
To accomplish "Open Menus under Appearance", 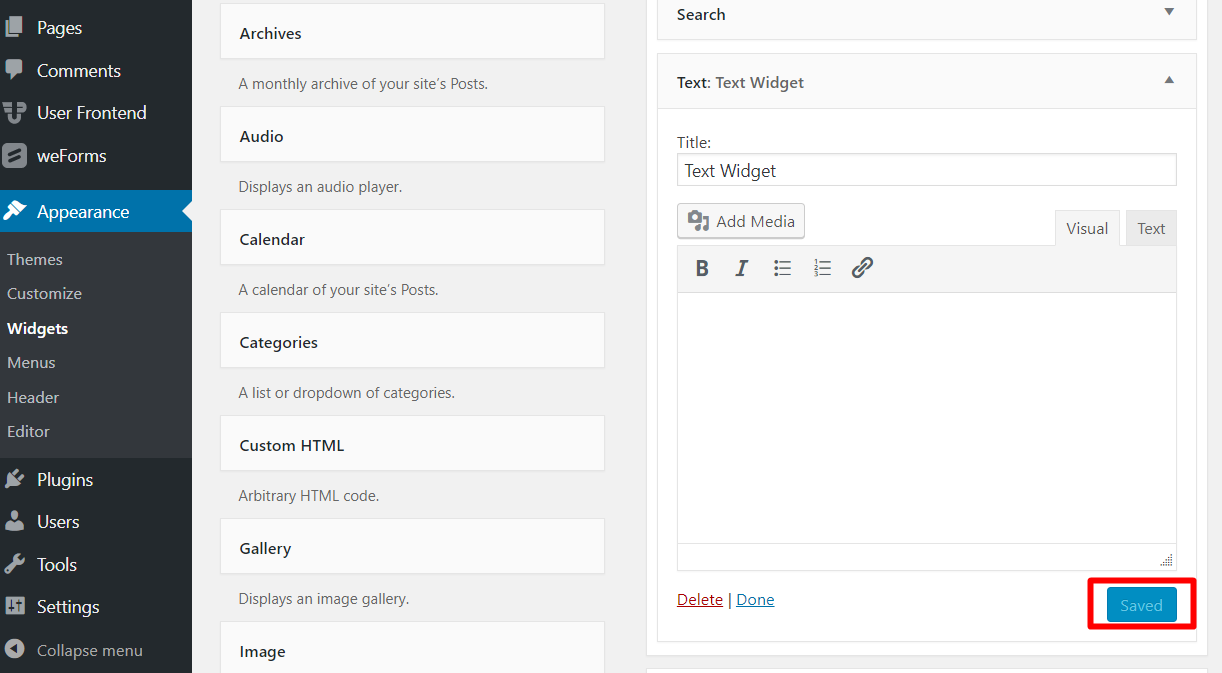I will (31, 362).
